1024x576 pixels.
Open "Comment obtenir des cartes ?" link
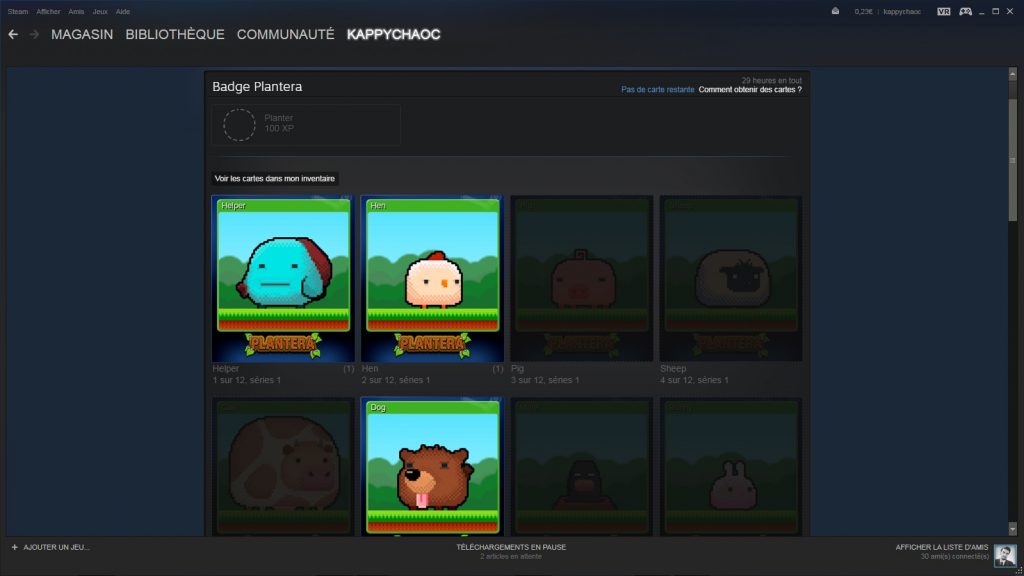point(750,90)
